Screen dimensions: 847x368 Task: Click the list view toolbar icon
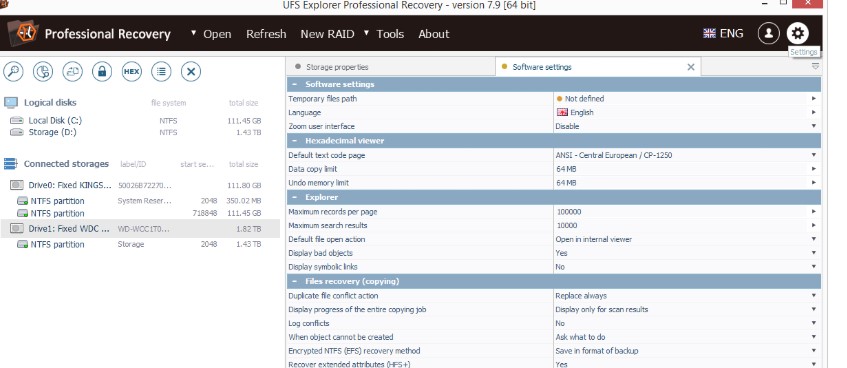[161, 71]
